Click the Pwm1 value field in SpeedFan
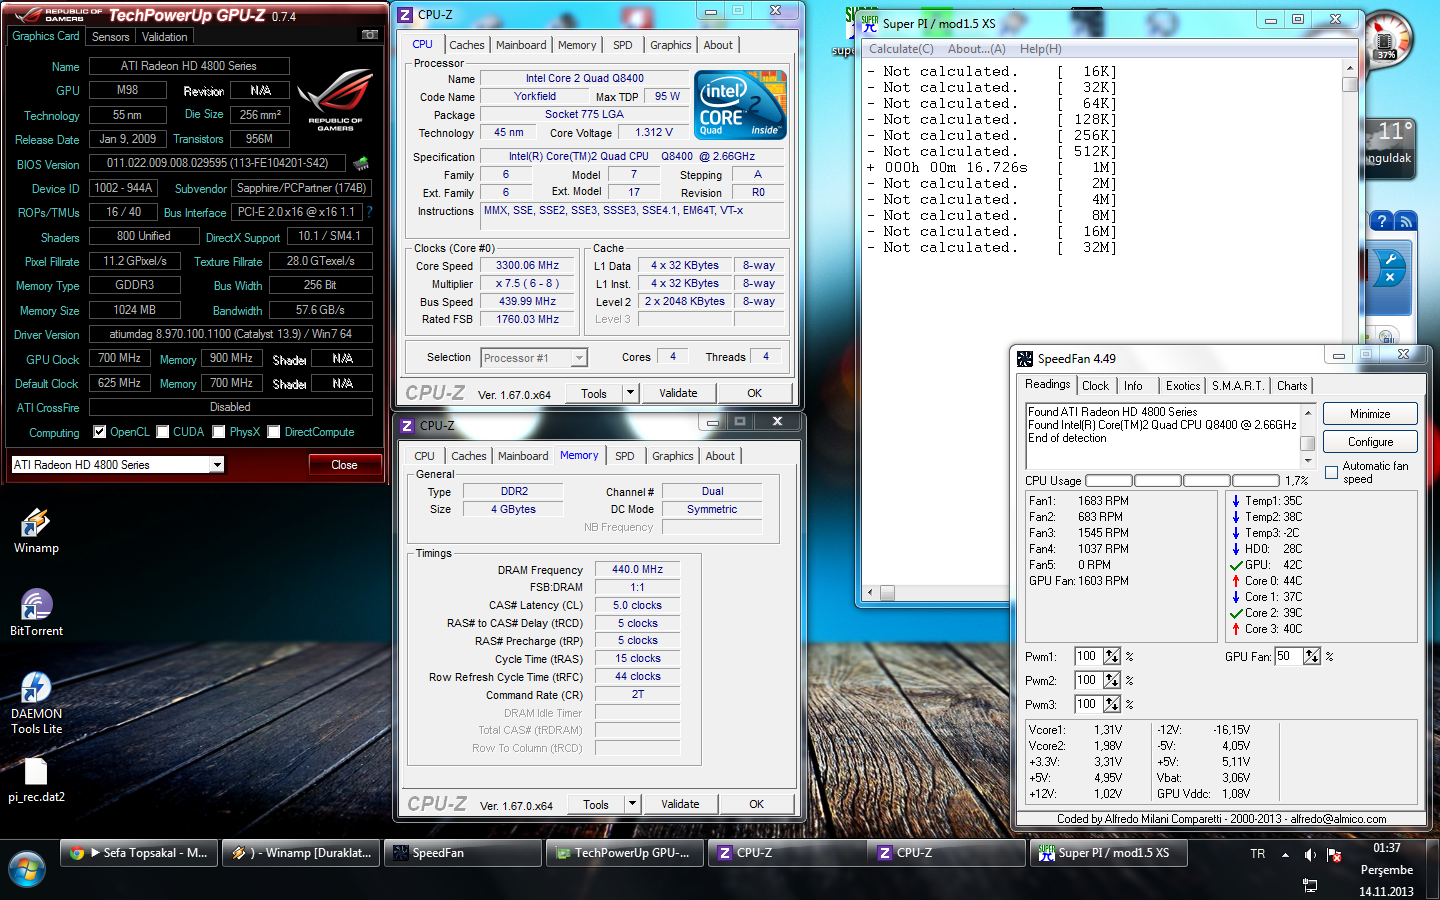 pos(1088,656)
